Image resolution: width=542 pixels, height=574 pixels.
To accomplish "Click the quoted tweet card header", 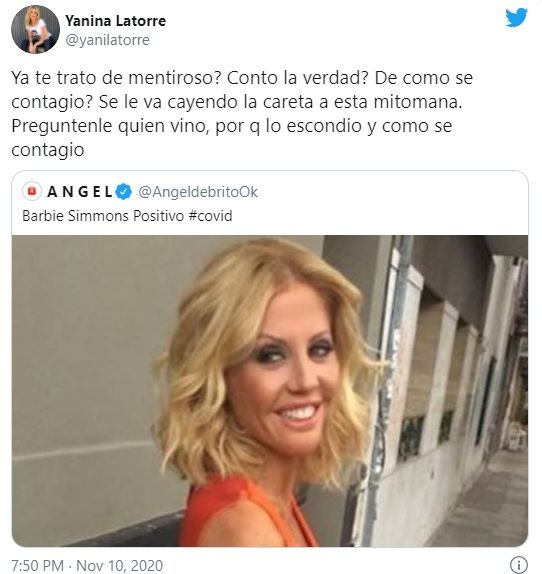I will 270,203.
